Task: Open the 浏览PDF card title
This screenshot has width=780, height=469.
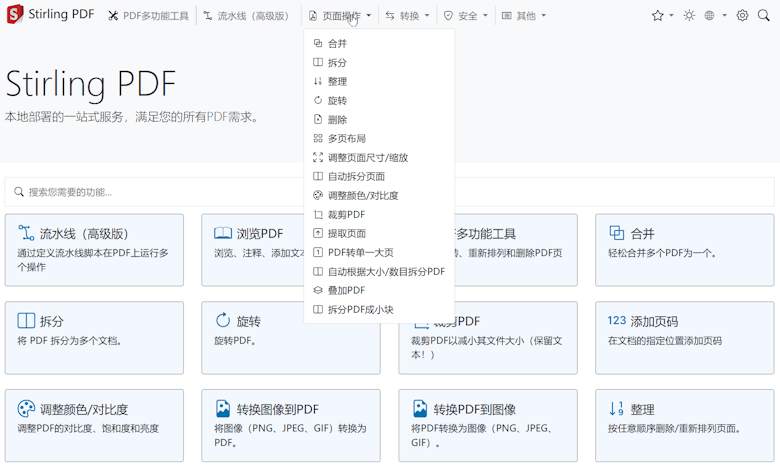Action: pyautogui.click(x=260, y=233)
